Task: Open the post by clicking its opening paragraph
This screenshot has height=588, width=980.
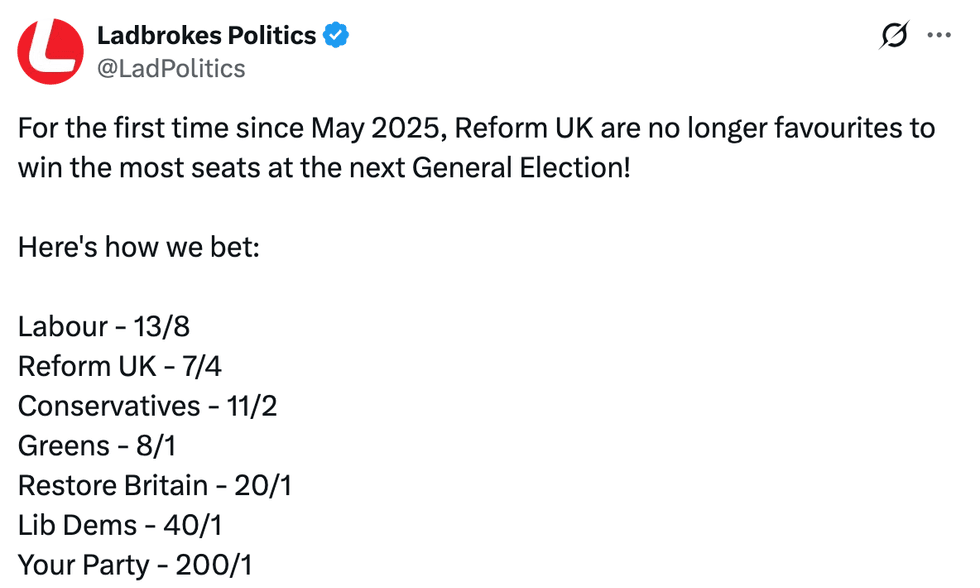Action: [475, 147]
